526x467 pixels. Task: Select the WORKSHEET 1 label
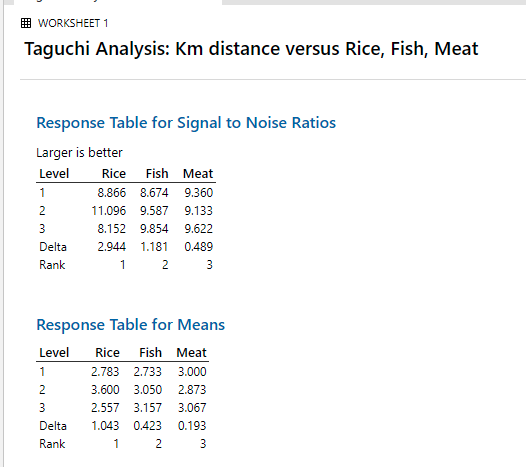click(73, 23)
